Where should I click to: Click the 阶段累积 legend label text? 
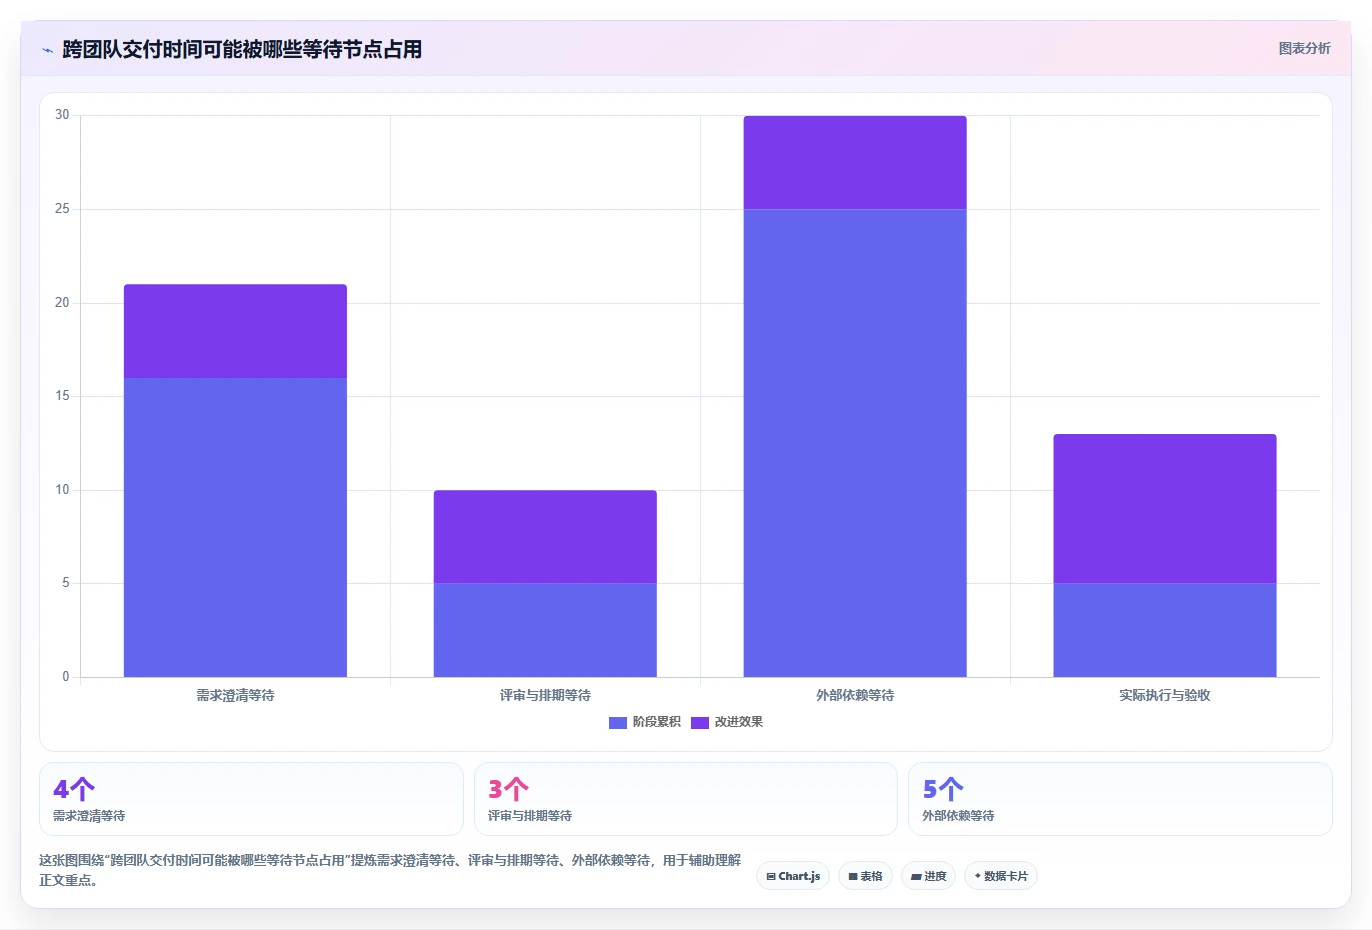tap(656, 722)
